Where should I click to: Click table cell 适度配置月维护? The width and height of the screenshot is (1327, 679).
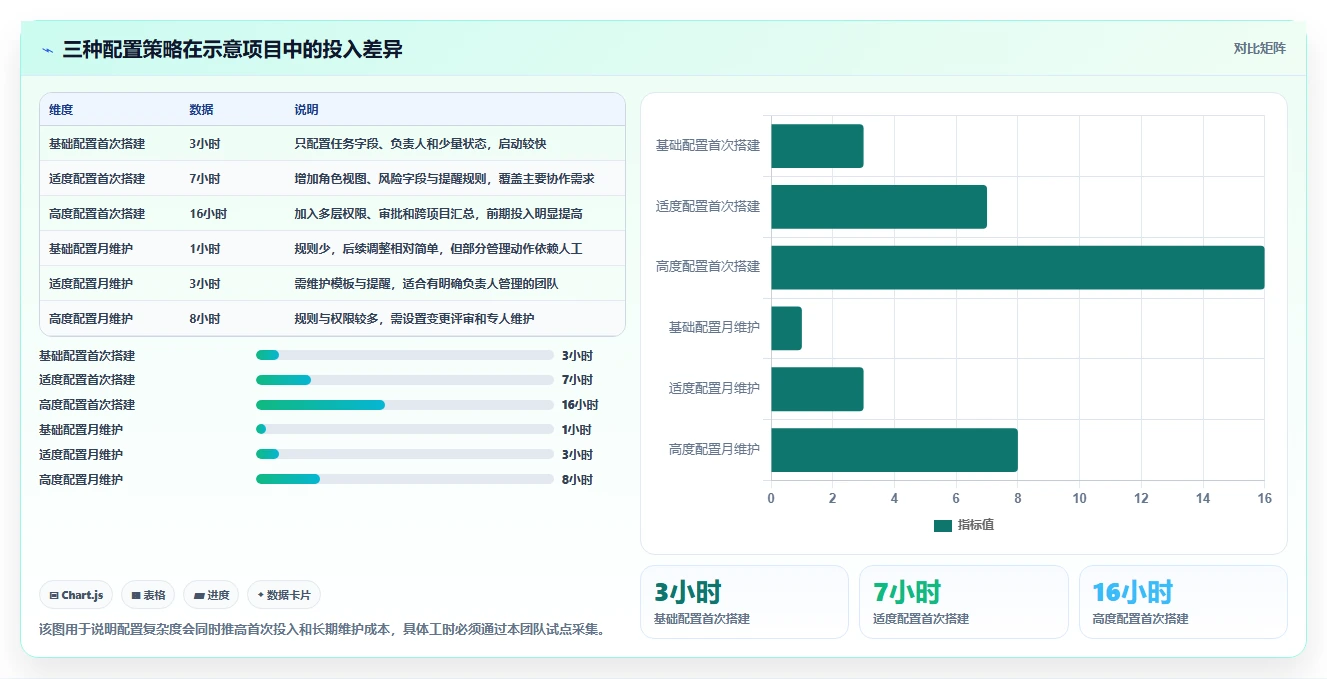[91, 284]
